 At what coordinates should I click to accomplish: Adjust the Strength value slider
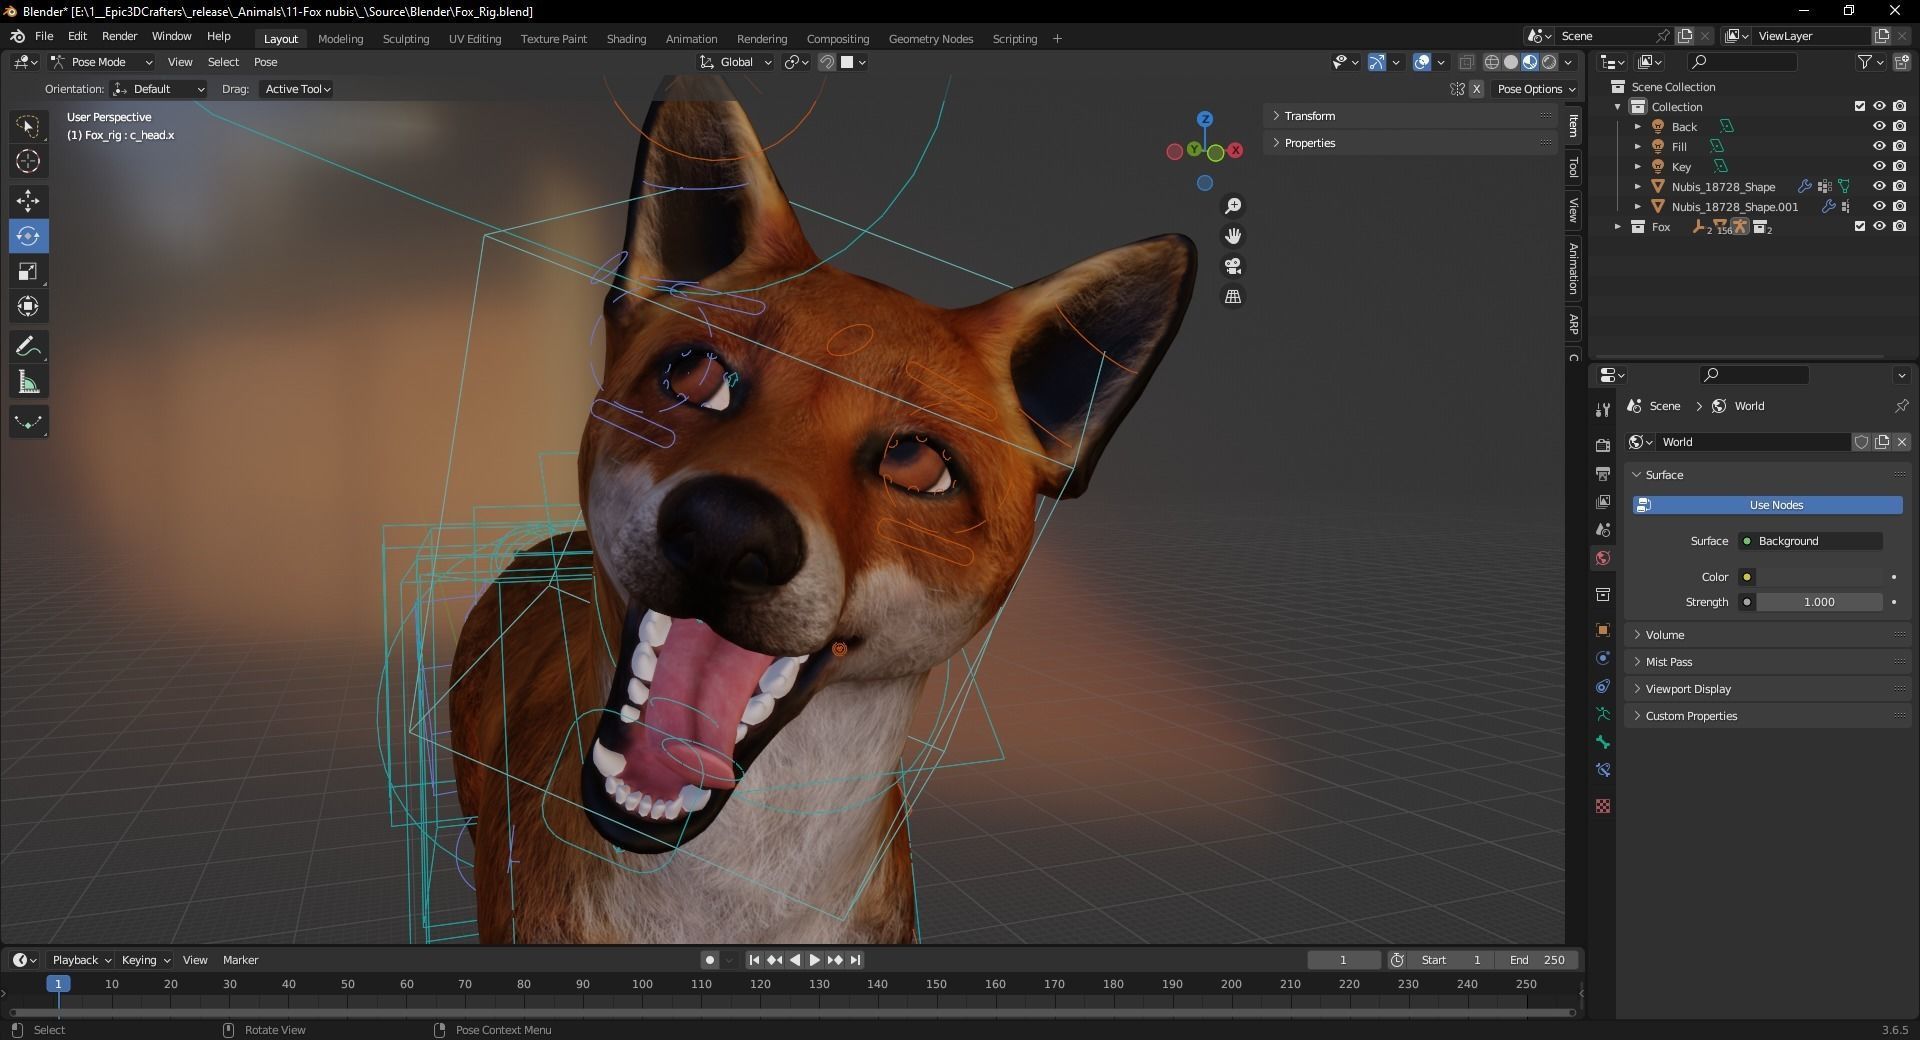pyautogui.click(x=1820, y=602)
